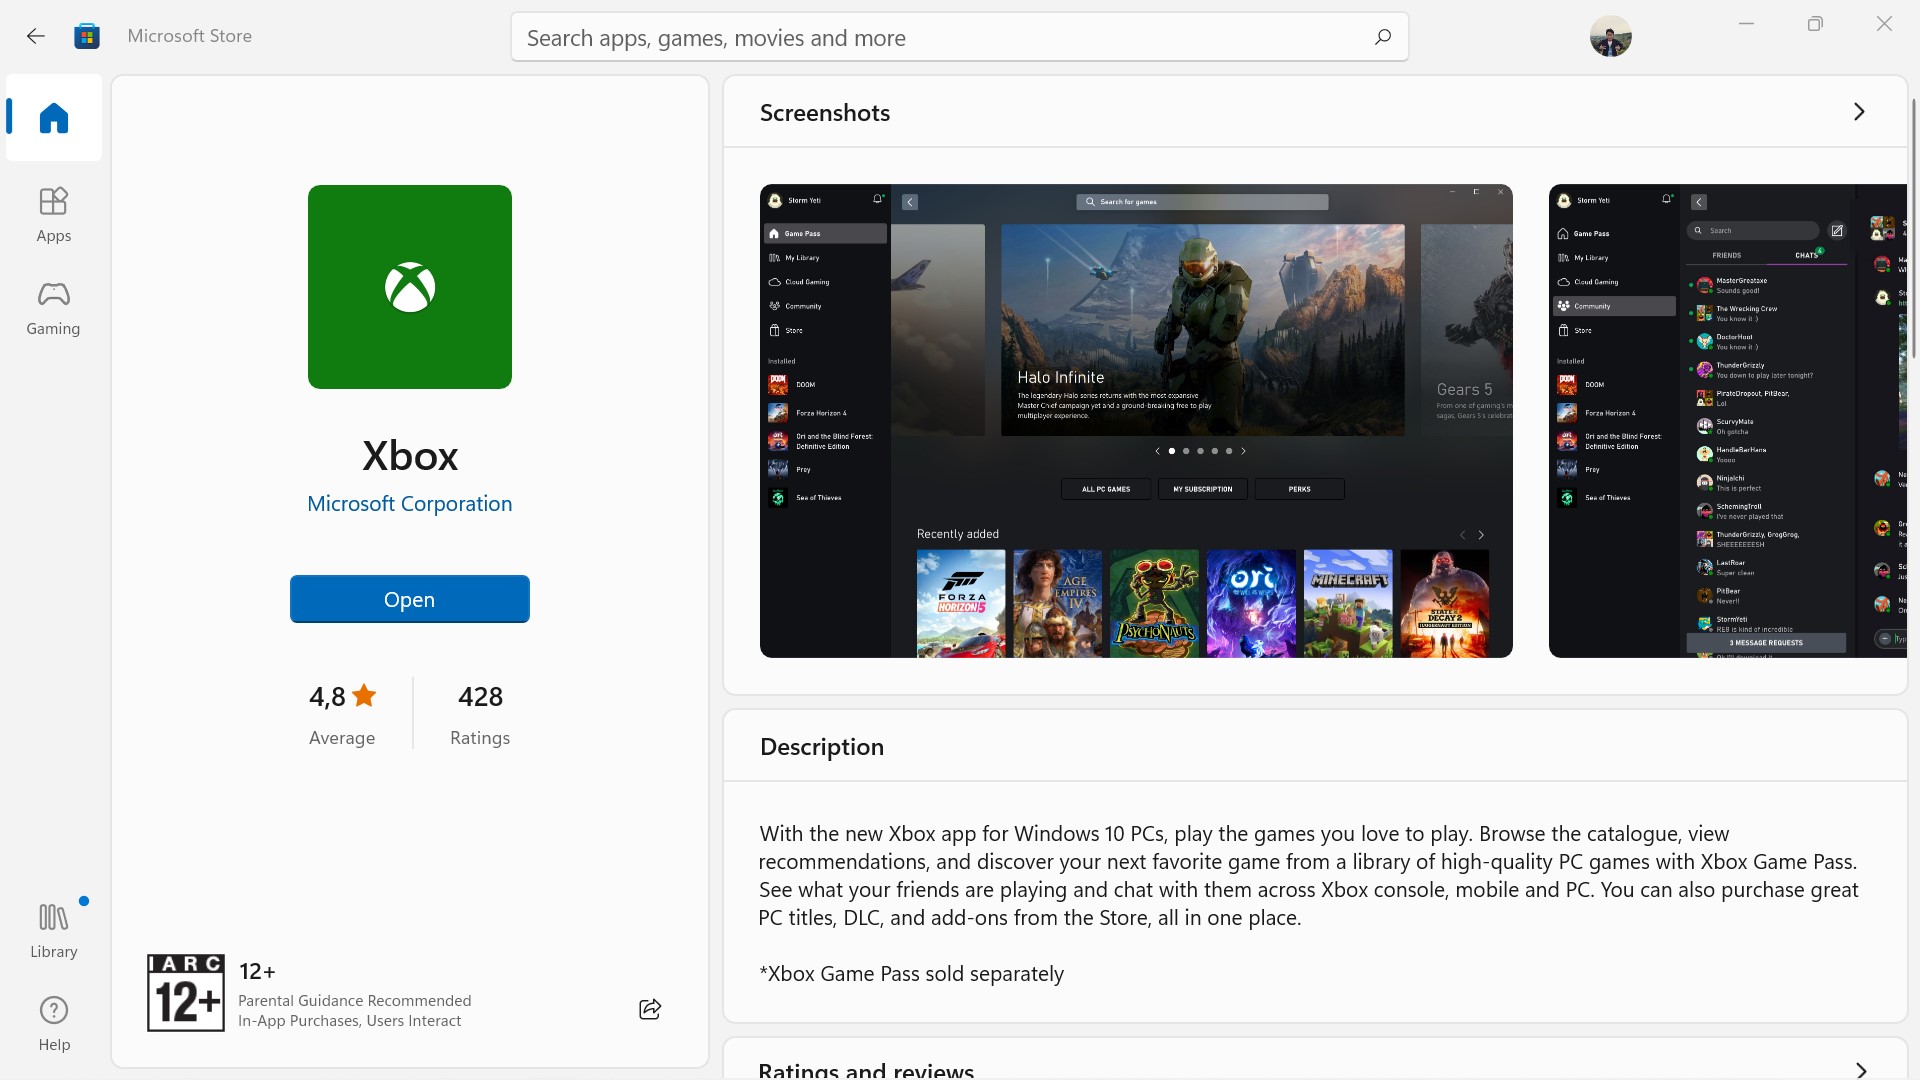Go to the Home sidebar tab
This screenshot has height=1080, width=1920.
click(54, 118)
